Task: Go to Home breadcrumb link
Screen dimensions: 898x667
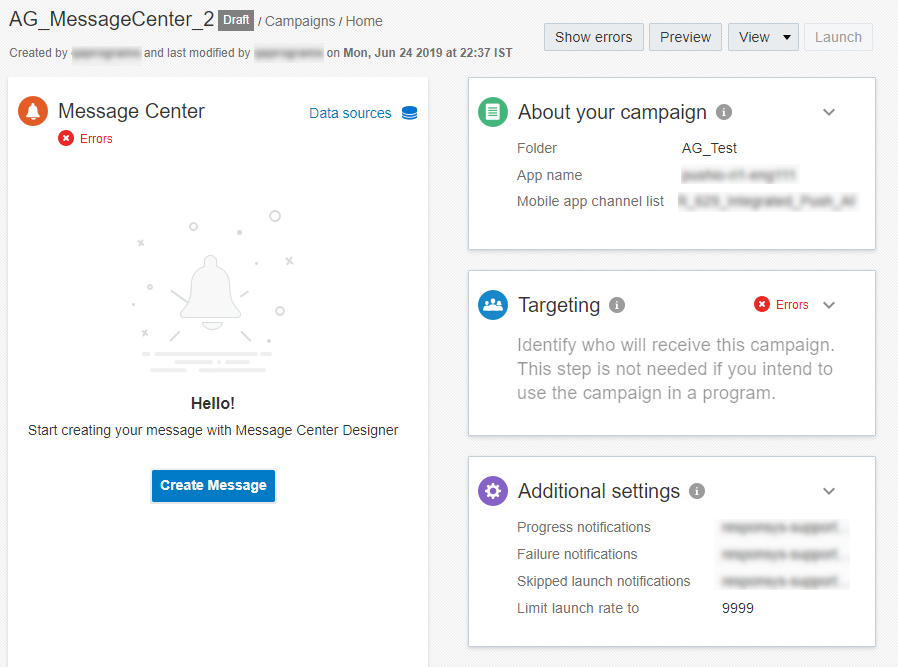Action: 364,21
